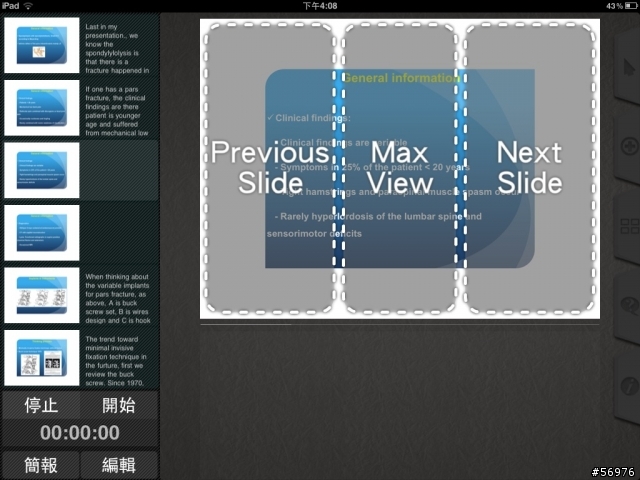Select thumbnail beside 'The trend toward' note
The height and width of the screenshot is (480, 640).
click(42, 358)
